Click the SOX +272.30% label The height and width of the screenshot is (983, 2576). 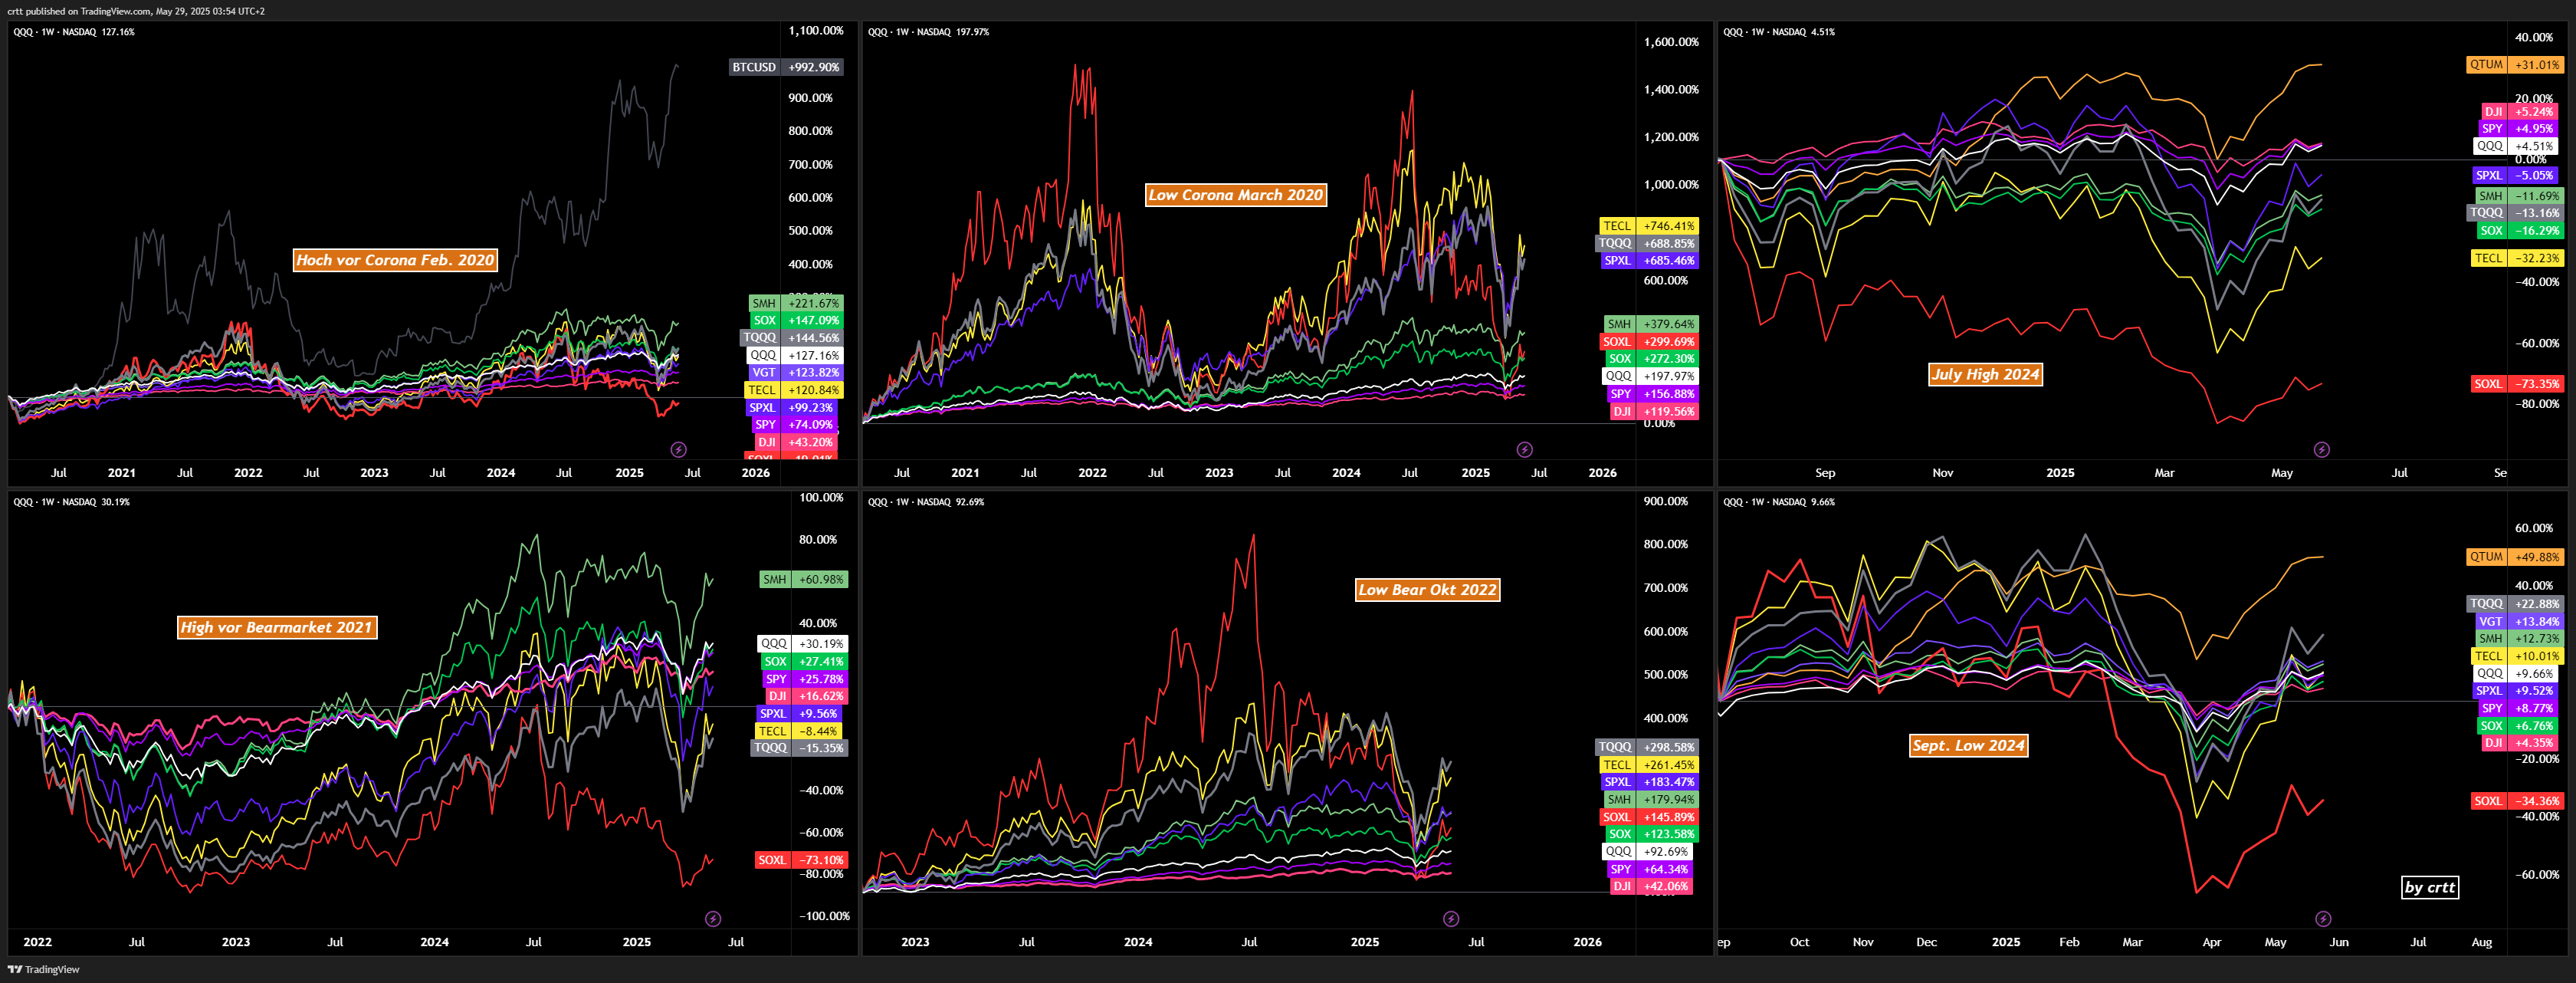coord(1650,358)
